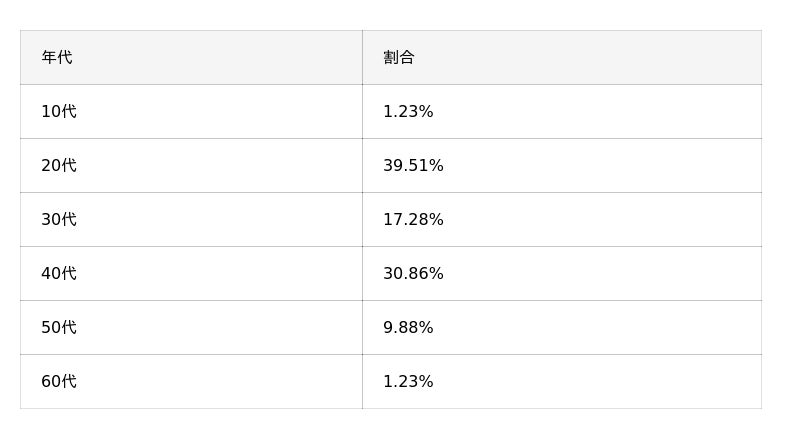
Task: Select the 30代 row label
Action: (x=59, y=220)
